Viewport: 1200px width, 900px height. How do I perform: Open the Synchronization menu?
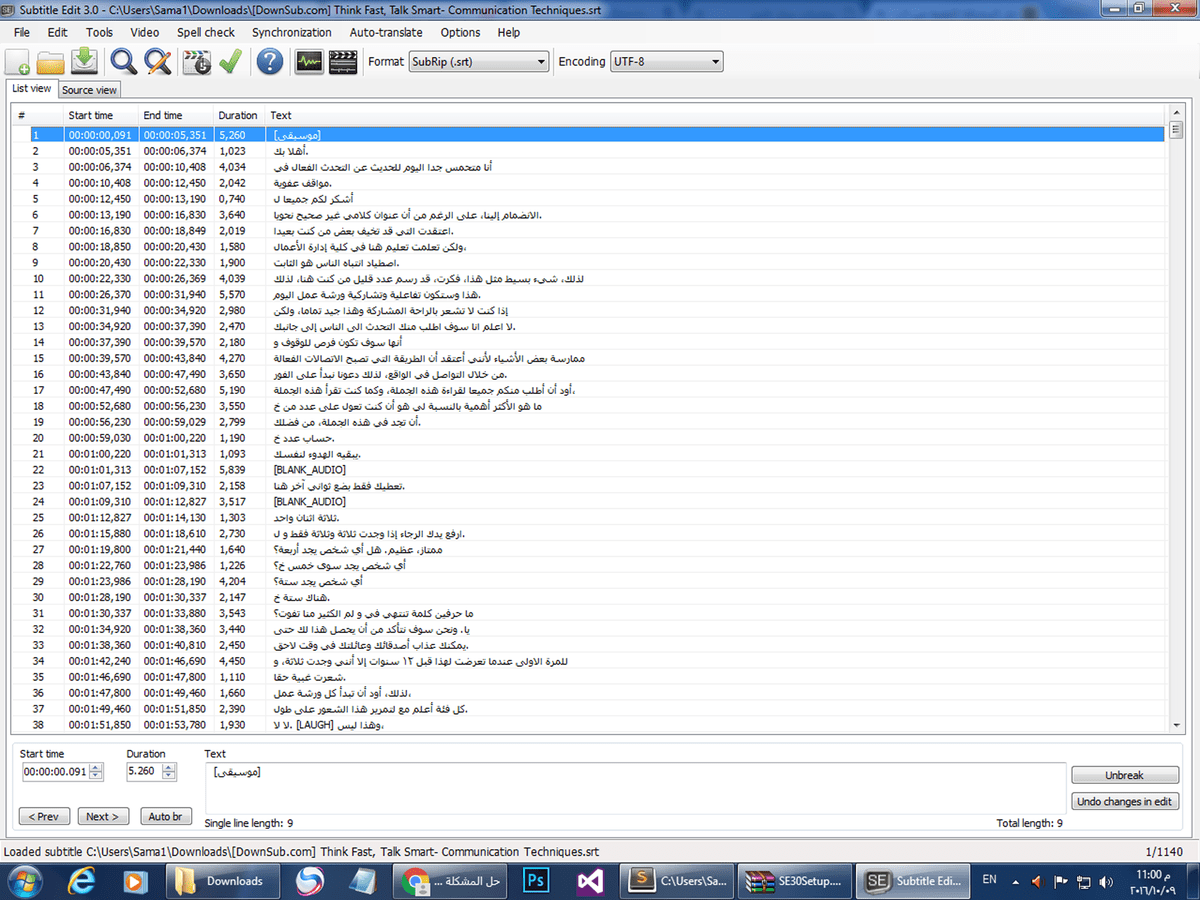292,32
